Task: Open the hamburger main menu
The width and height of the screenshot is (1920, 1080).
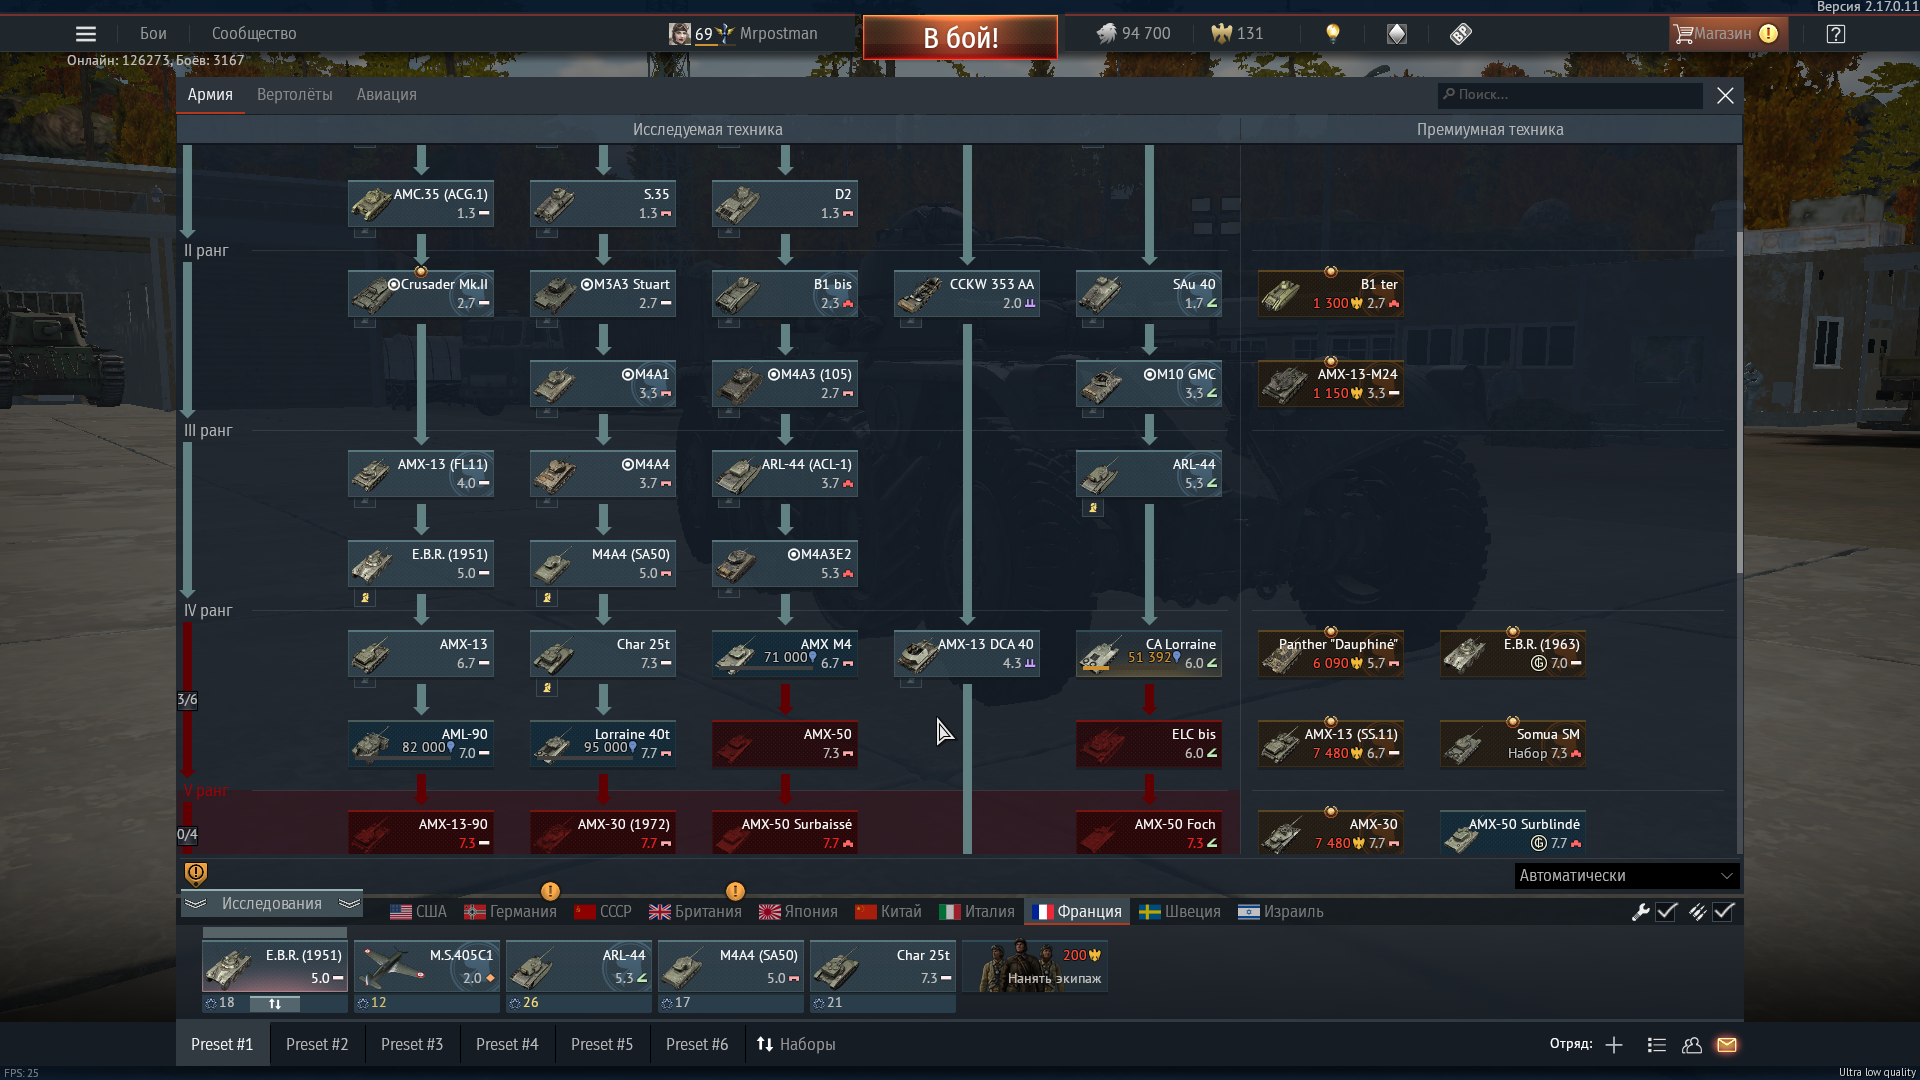Action: pos(86,34)
